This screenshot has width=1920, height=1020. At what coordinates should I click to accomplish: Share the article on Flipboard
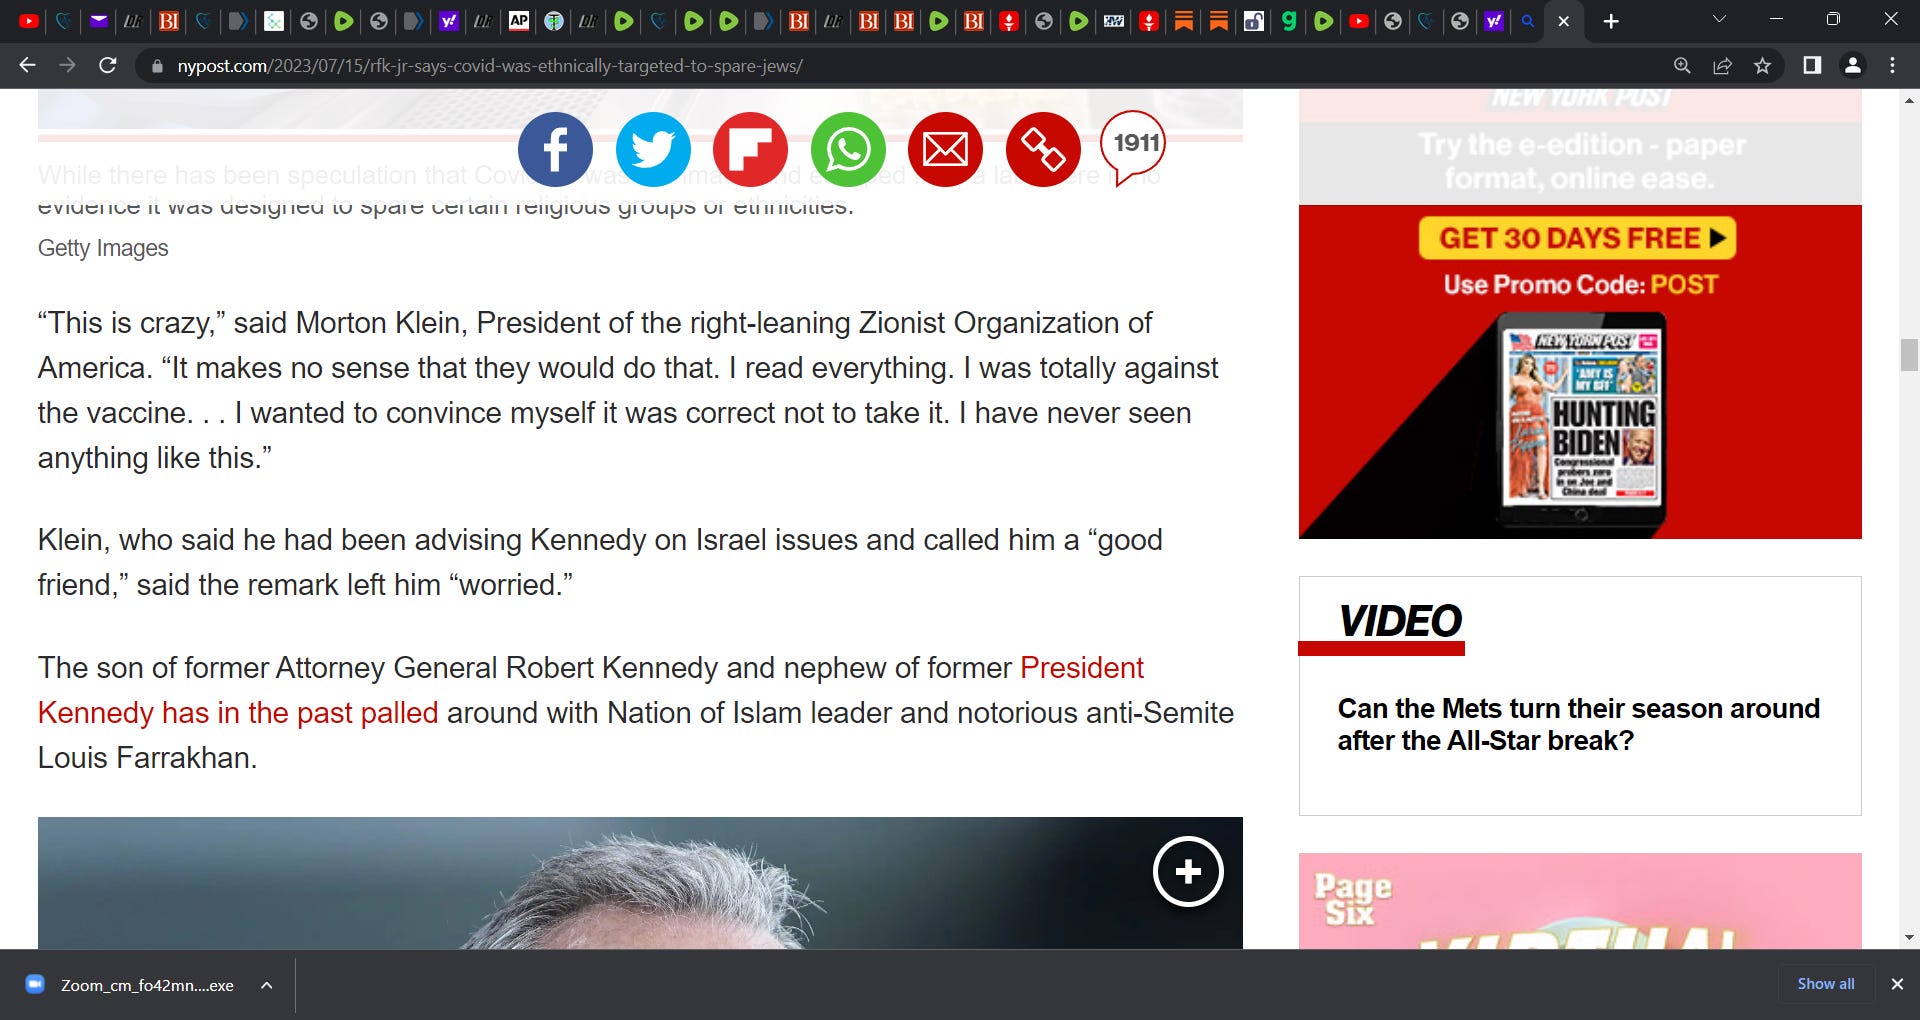(x=750, y=150)
